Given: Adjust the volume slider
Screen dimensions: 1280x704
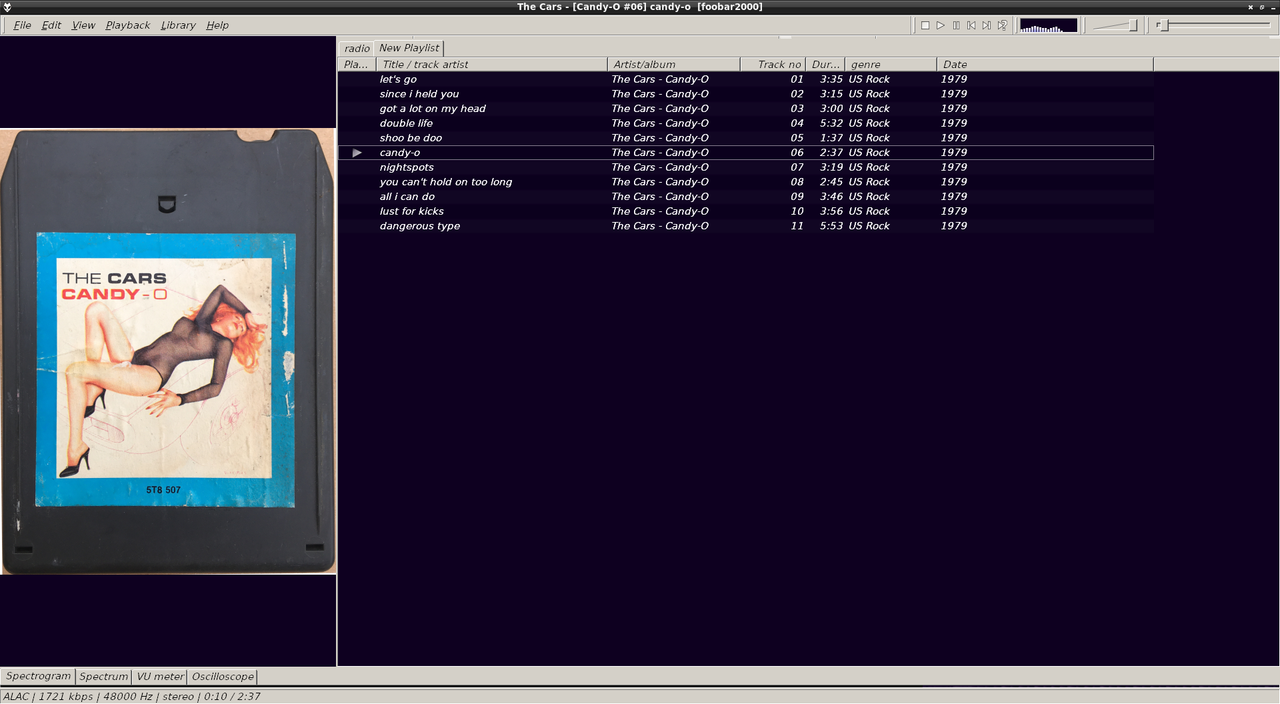Looking at the screenshot, I should point(1115,25).
